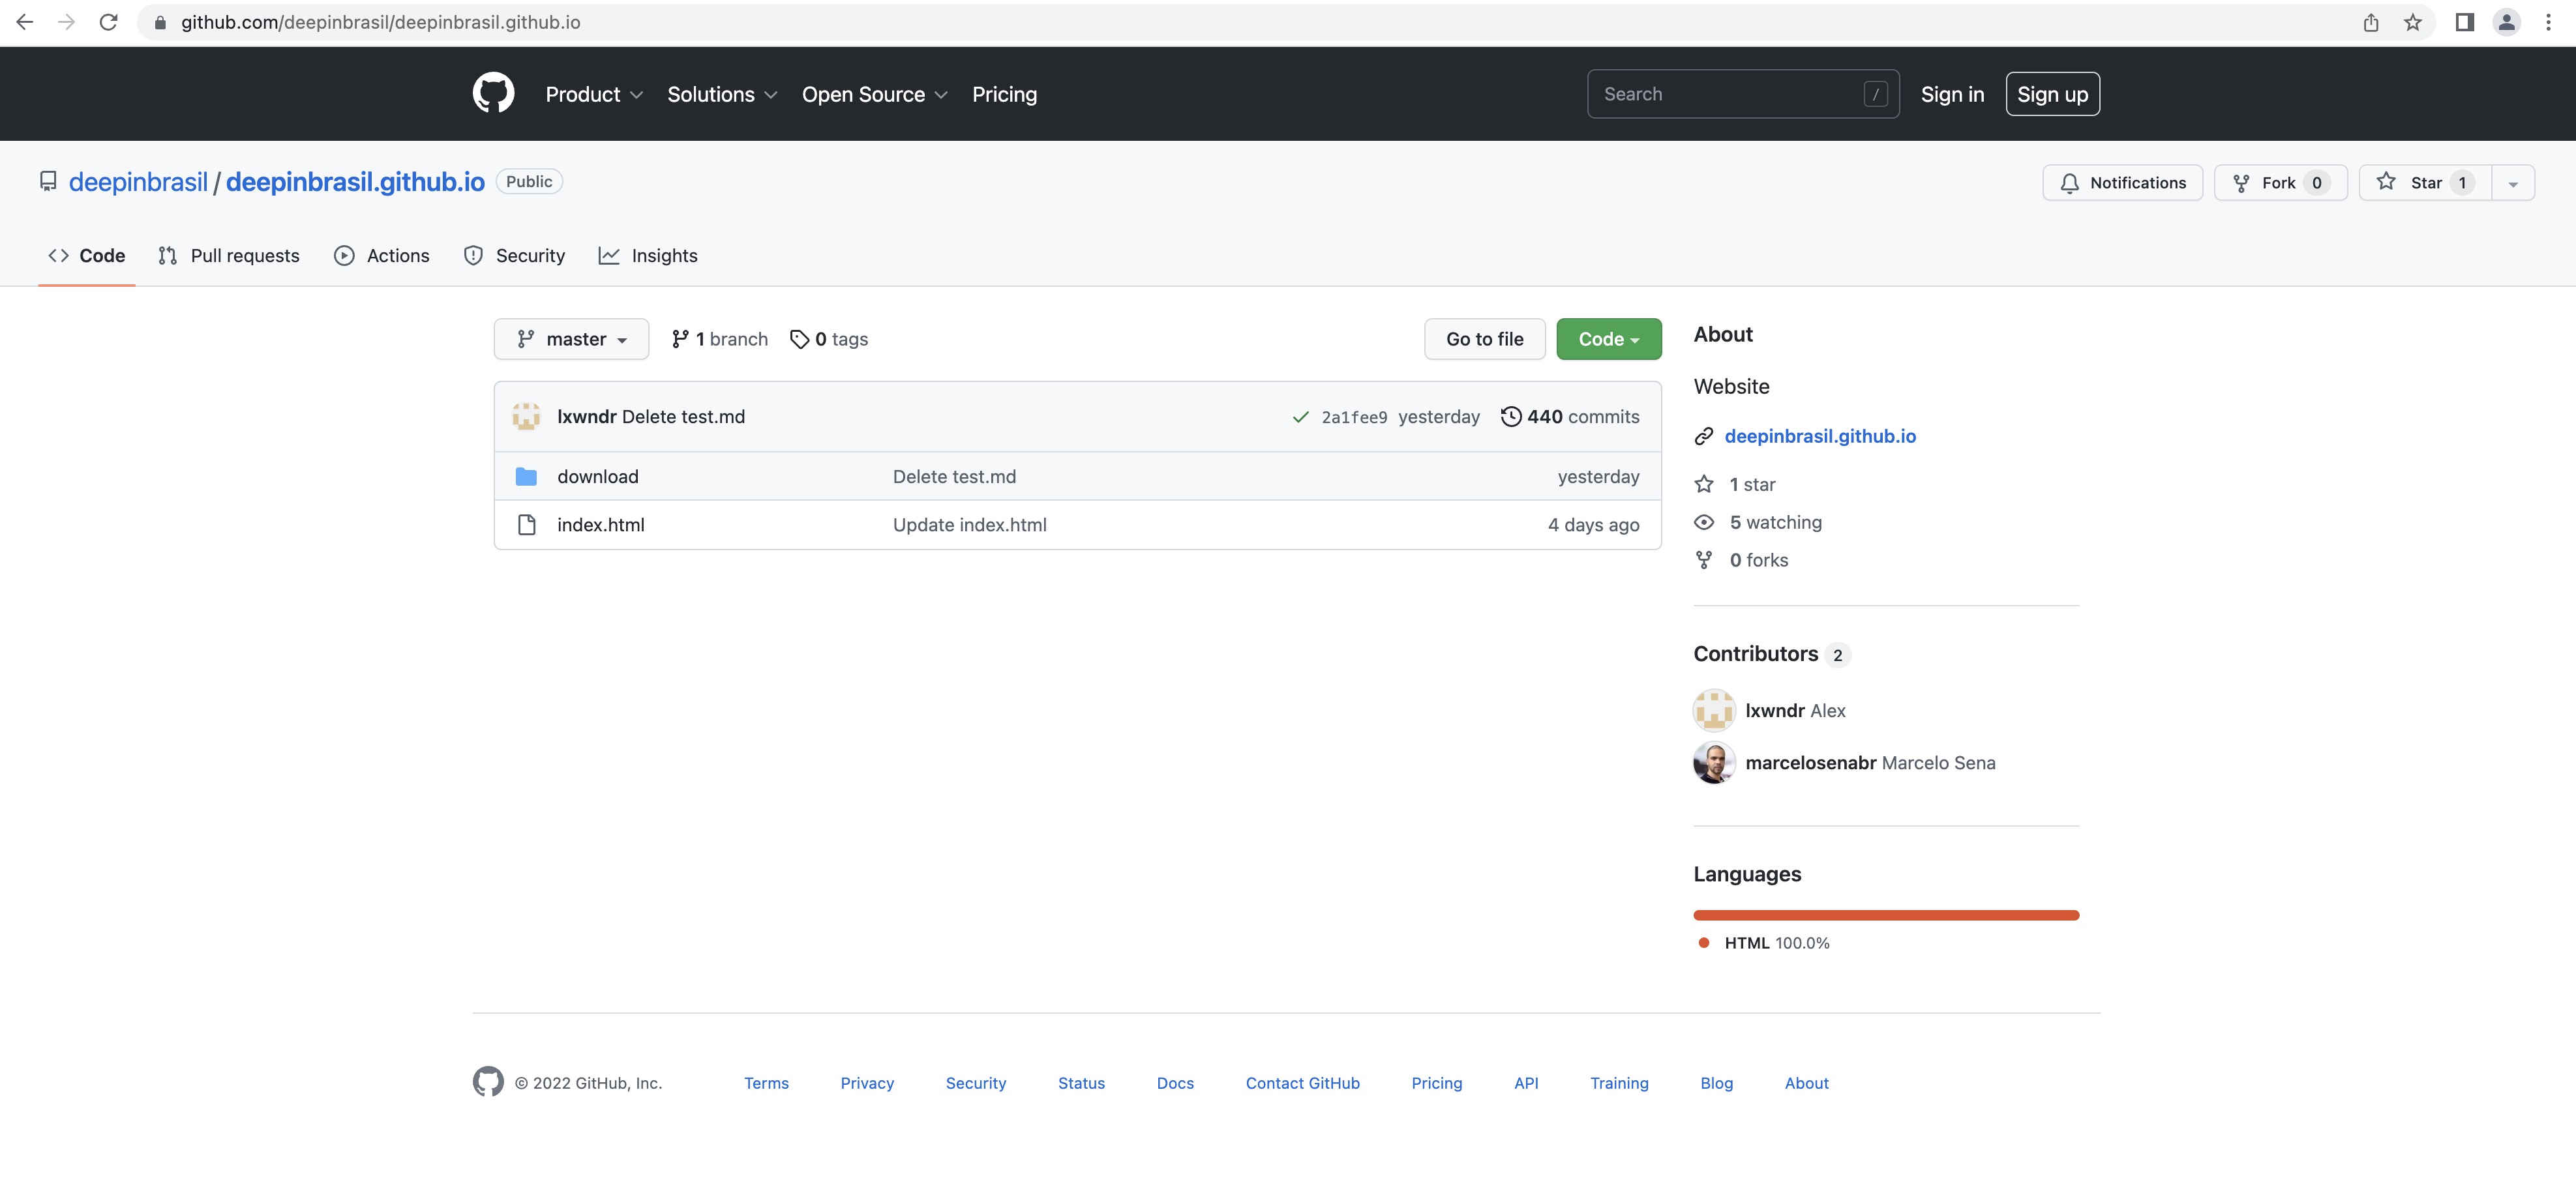Toggle repository Notifications bell button
Image resolution: width=2576 pixels, height=1180 pixels.
[x=2122, y=183]
